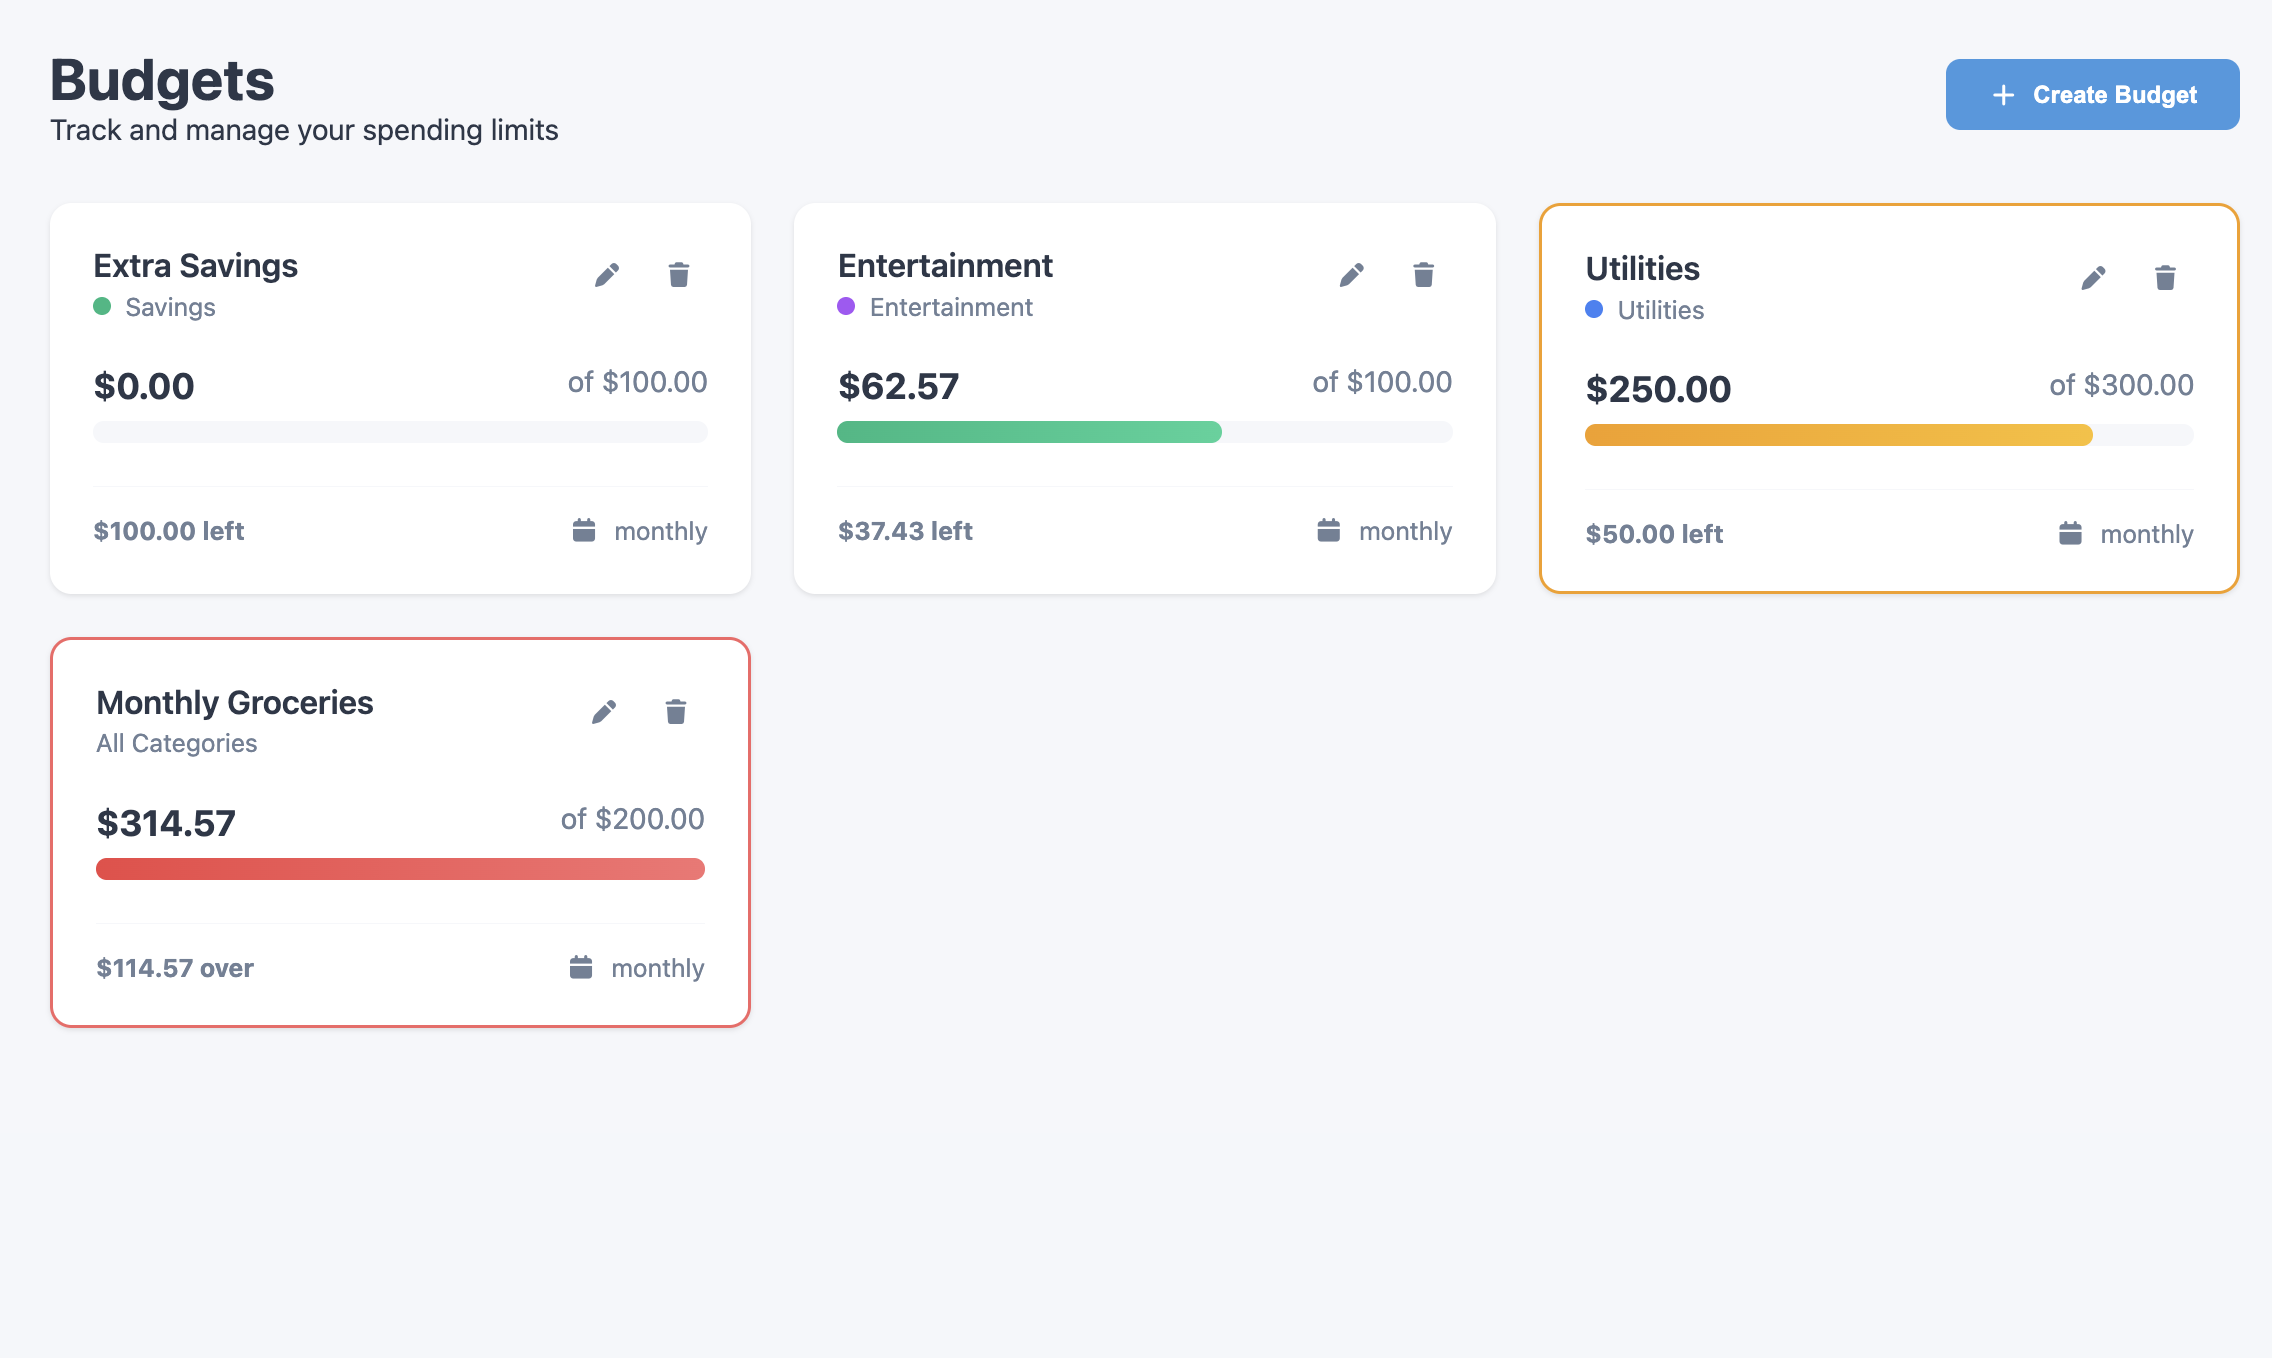Delete the Extra Savings budget

[x=679, y=275]
